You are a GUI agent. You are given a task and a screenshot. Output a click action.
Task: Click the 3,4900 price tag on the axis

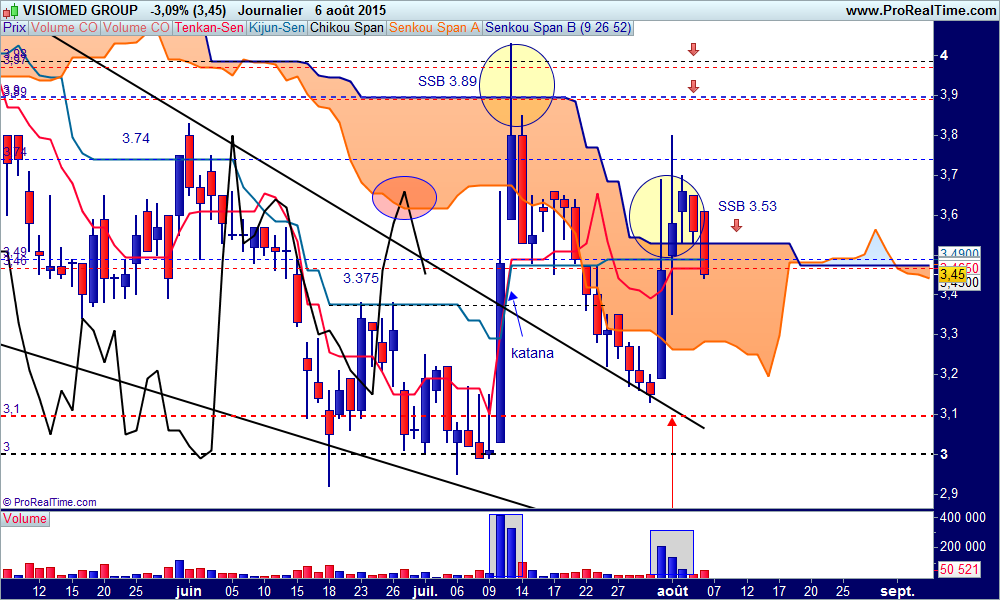[959, 254]
